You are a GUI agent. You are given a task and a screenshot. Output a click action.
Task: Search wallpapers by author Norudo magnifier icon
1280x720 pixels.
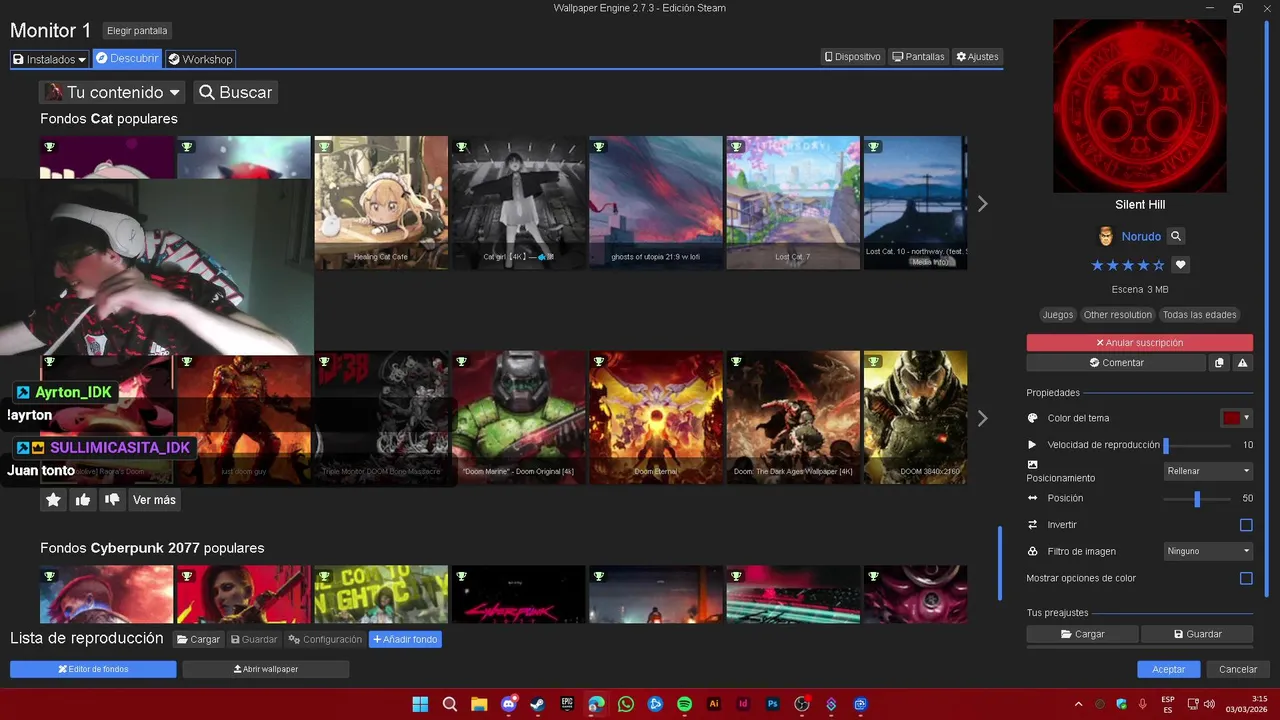click(1176, 236)
